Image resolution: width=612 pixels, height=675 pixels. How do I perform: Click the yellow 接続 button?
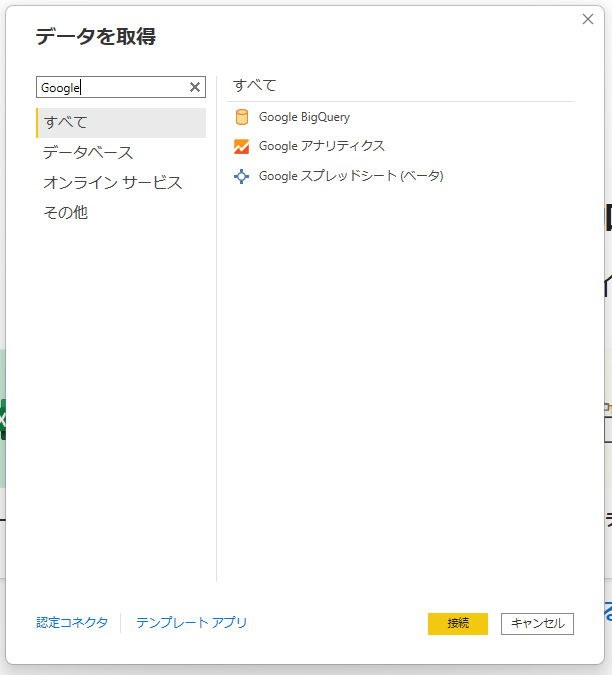click(458, 624)
